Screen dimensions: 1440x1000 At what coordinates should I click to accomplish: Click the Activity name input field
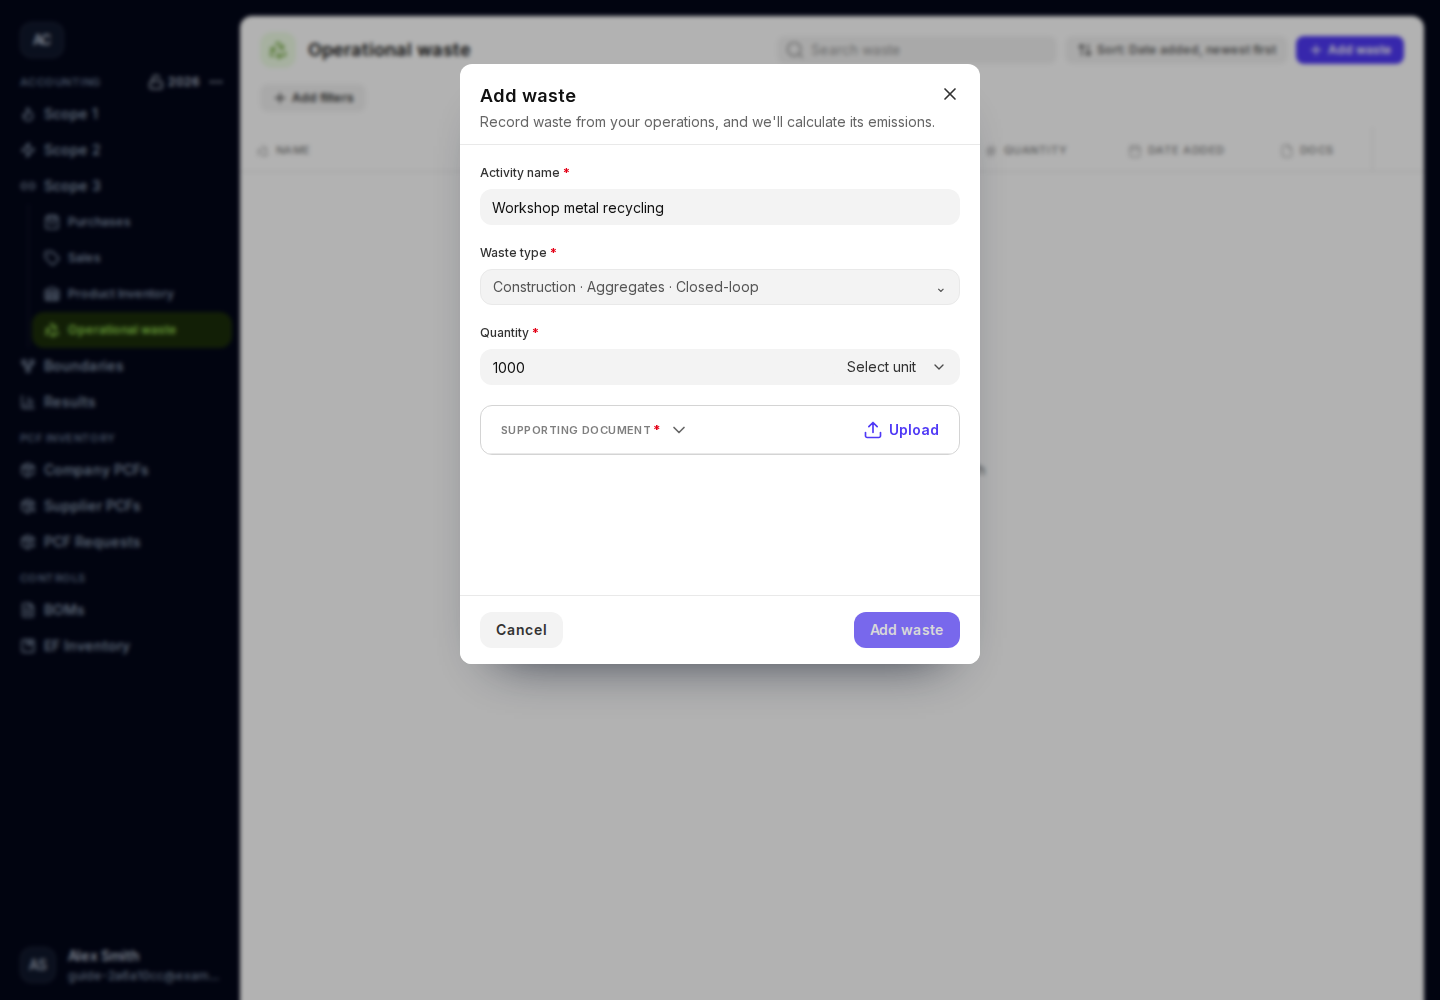[720, 207]
